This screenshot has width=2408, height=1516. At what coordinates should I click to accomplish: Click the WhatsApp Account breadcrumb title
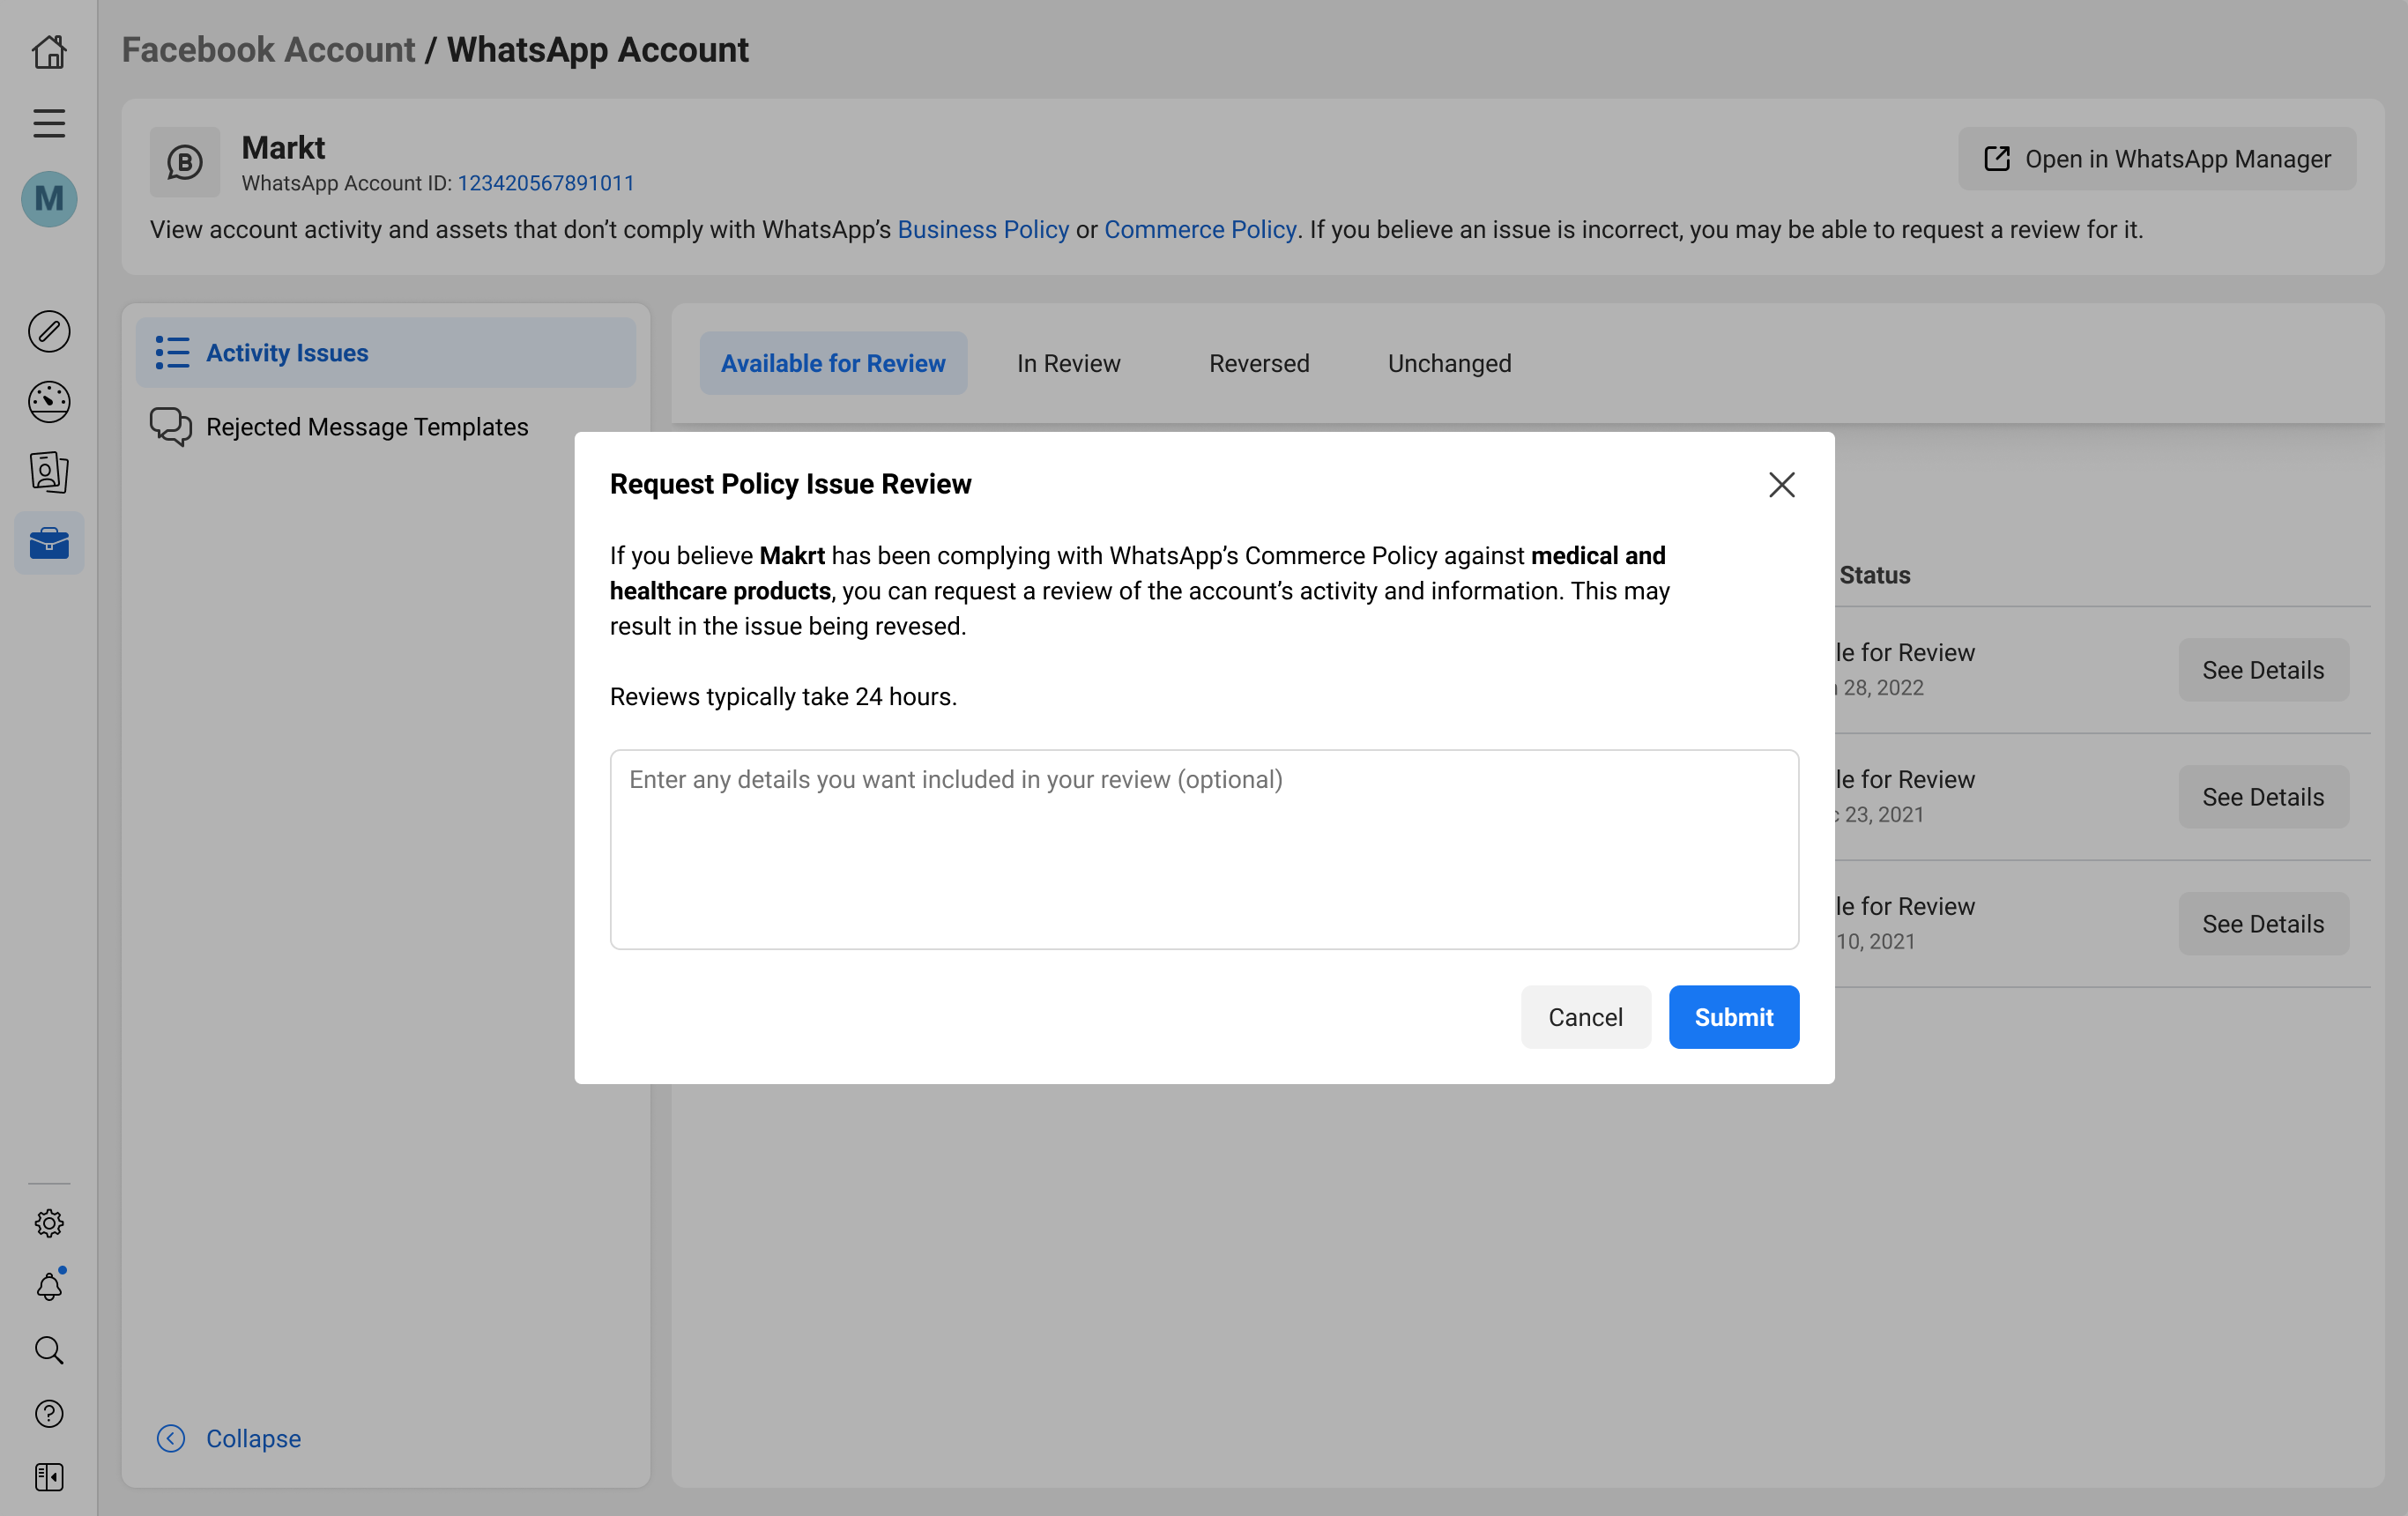tap(597, 49)
